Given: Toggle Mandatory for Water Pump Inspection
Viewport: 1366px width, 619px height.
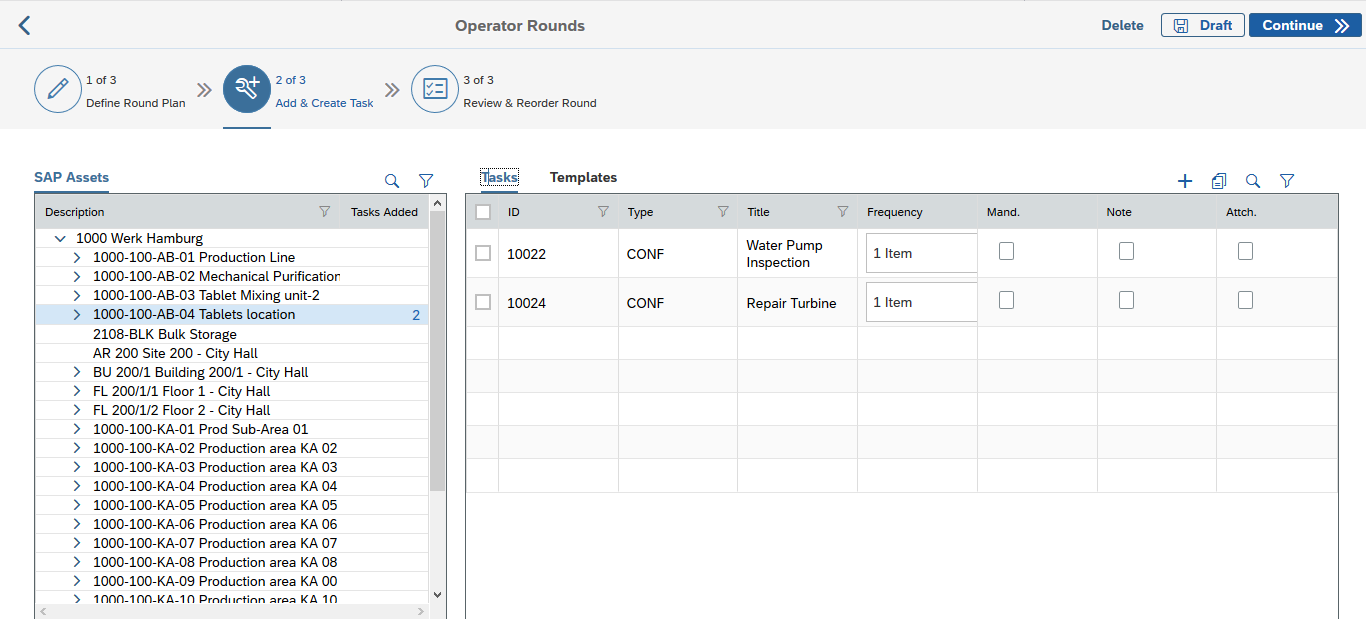Looking at the screenshot, I should click(1007, 252).
